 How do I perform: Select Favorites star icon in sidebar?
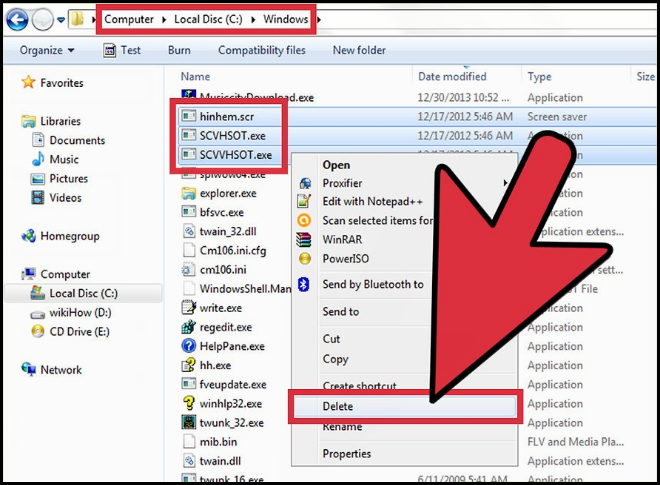tap(28, 82)
